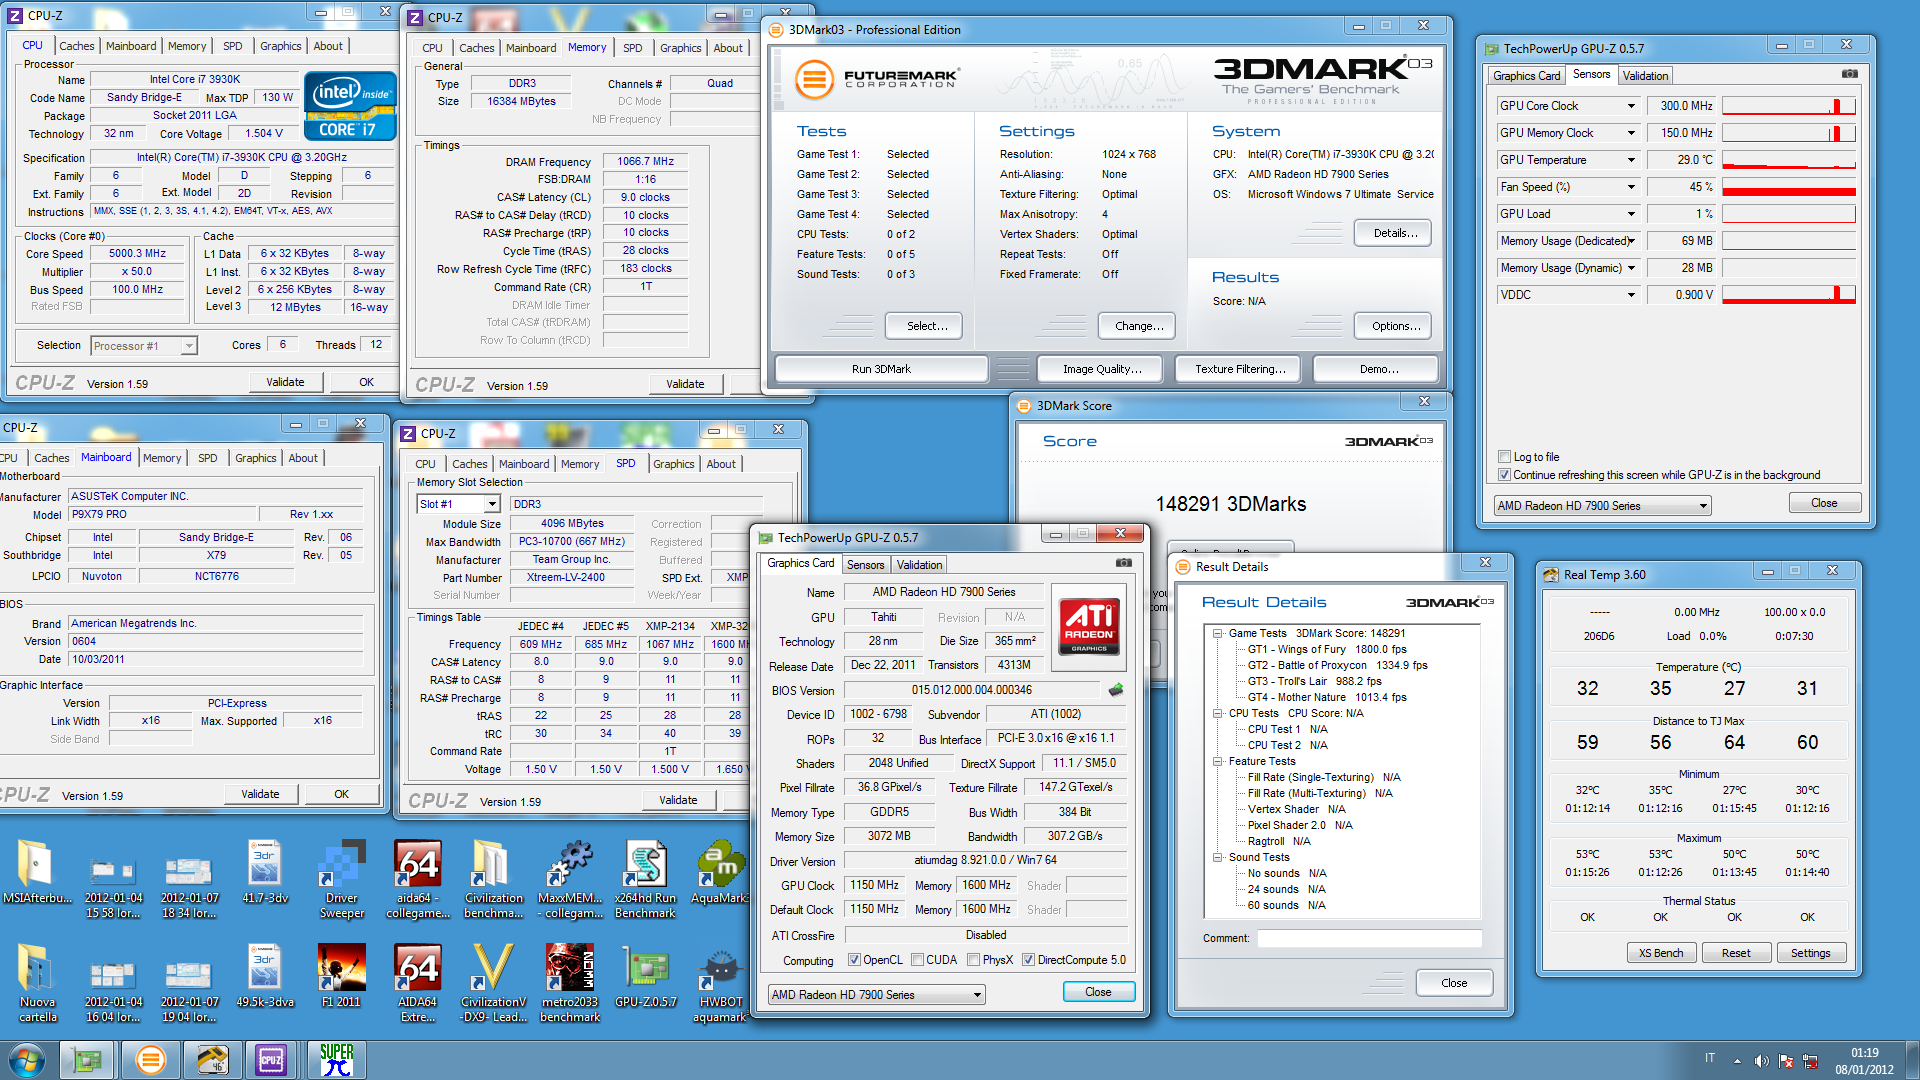Launch the AIDA64 Extreme desktop shortcut
The image size is (1920, 1080).
point(418,983)
